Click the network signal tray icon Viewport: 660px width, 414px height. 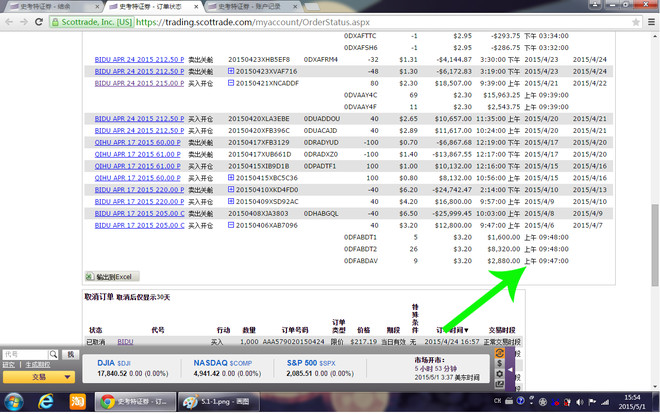[605, 402]
